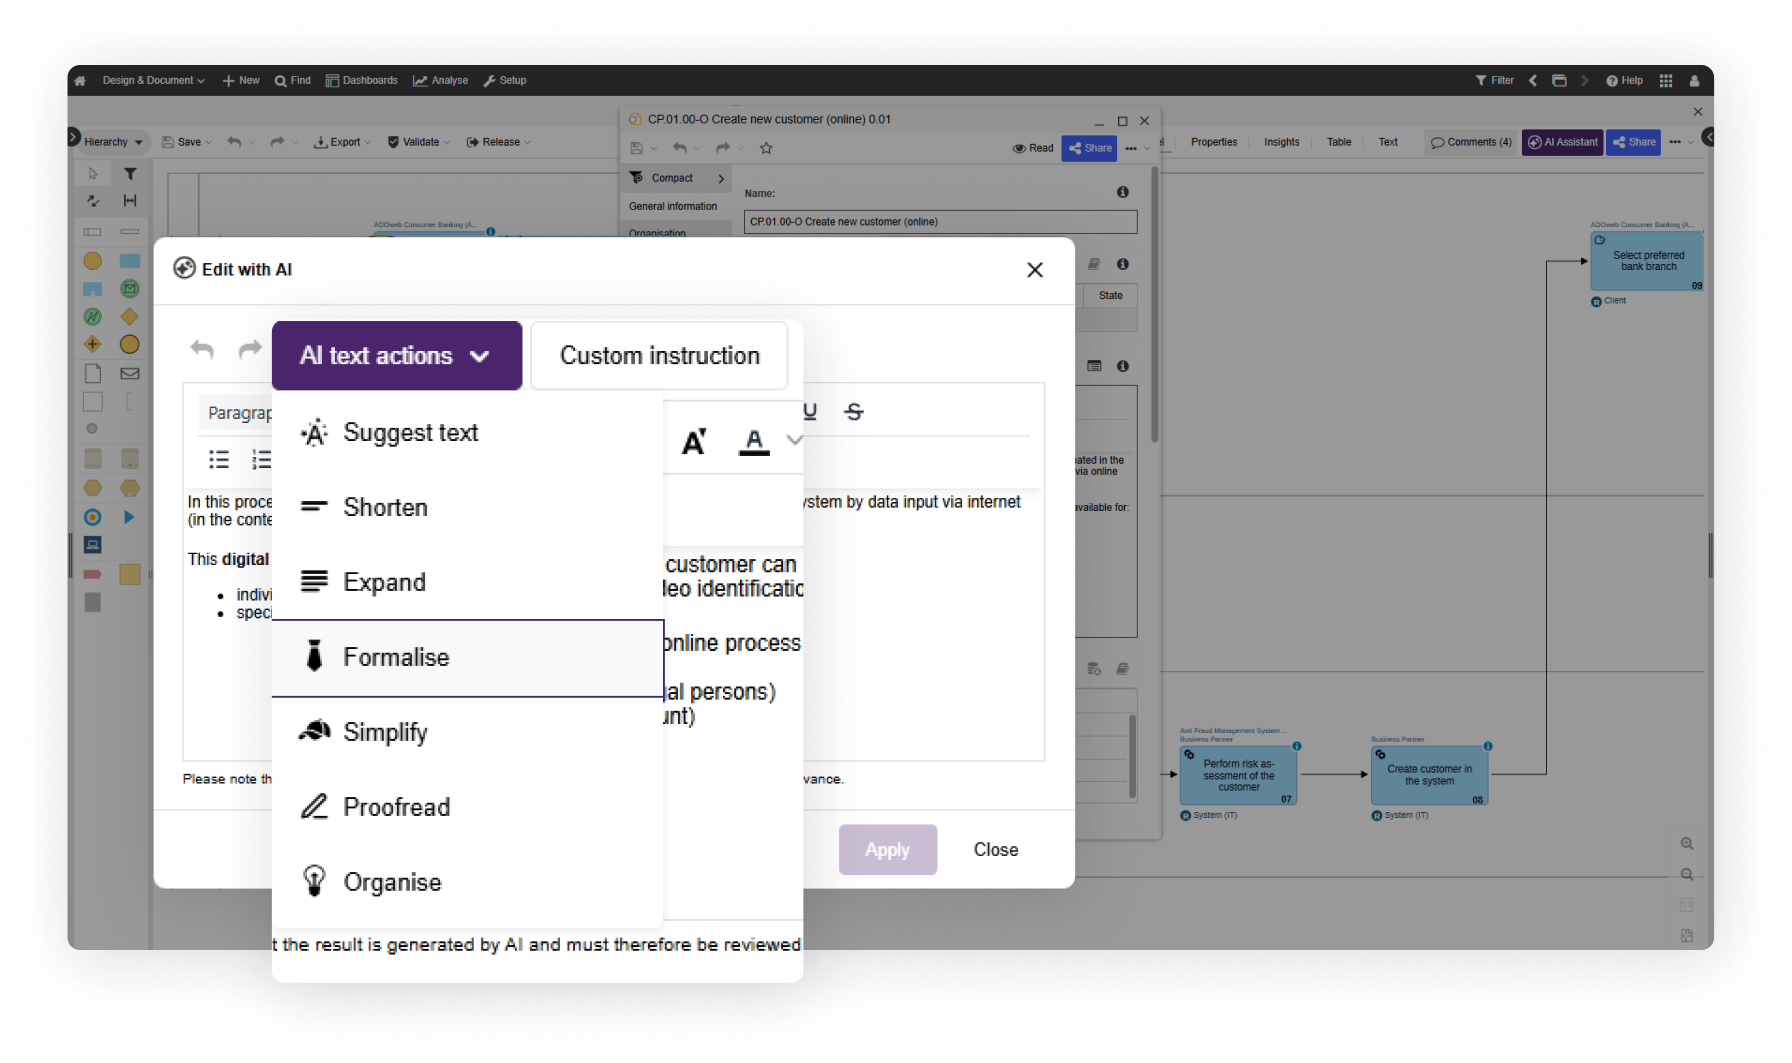This screenshot has width=1792, height=1063.
Task: Click New in the top bar
Action: click(241, 81)
